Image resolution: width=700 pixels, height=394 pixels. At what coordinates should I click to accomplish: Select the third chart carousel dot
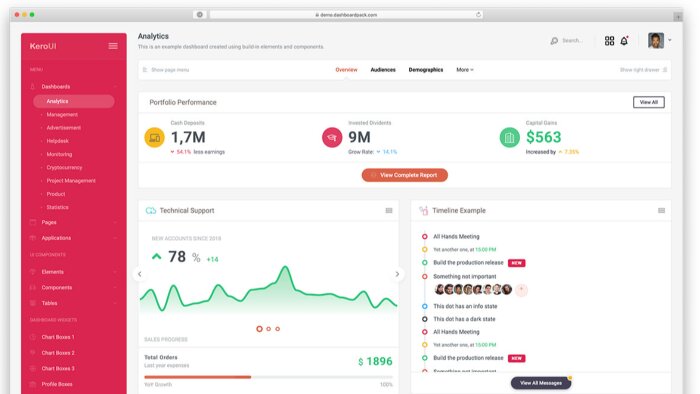coord(278,329)
